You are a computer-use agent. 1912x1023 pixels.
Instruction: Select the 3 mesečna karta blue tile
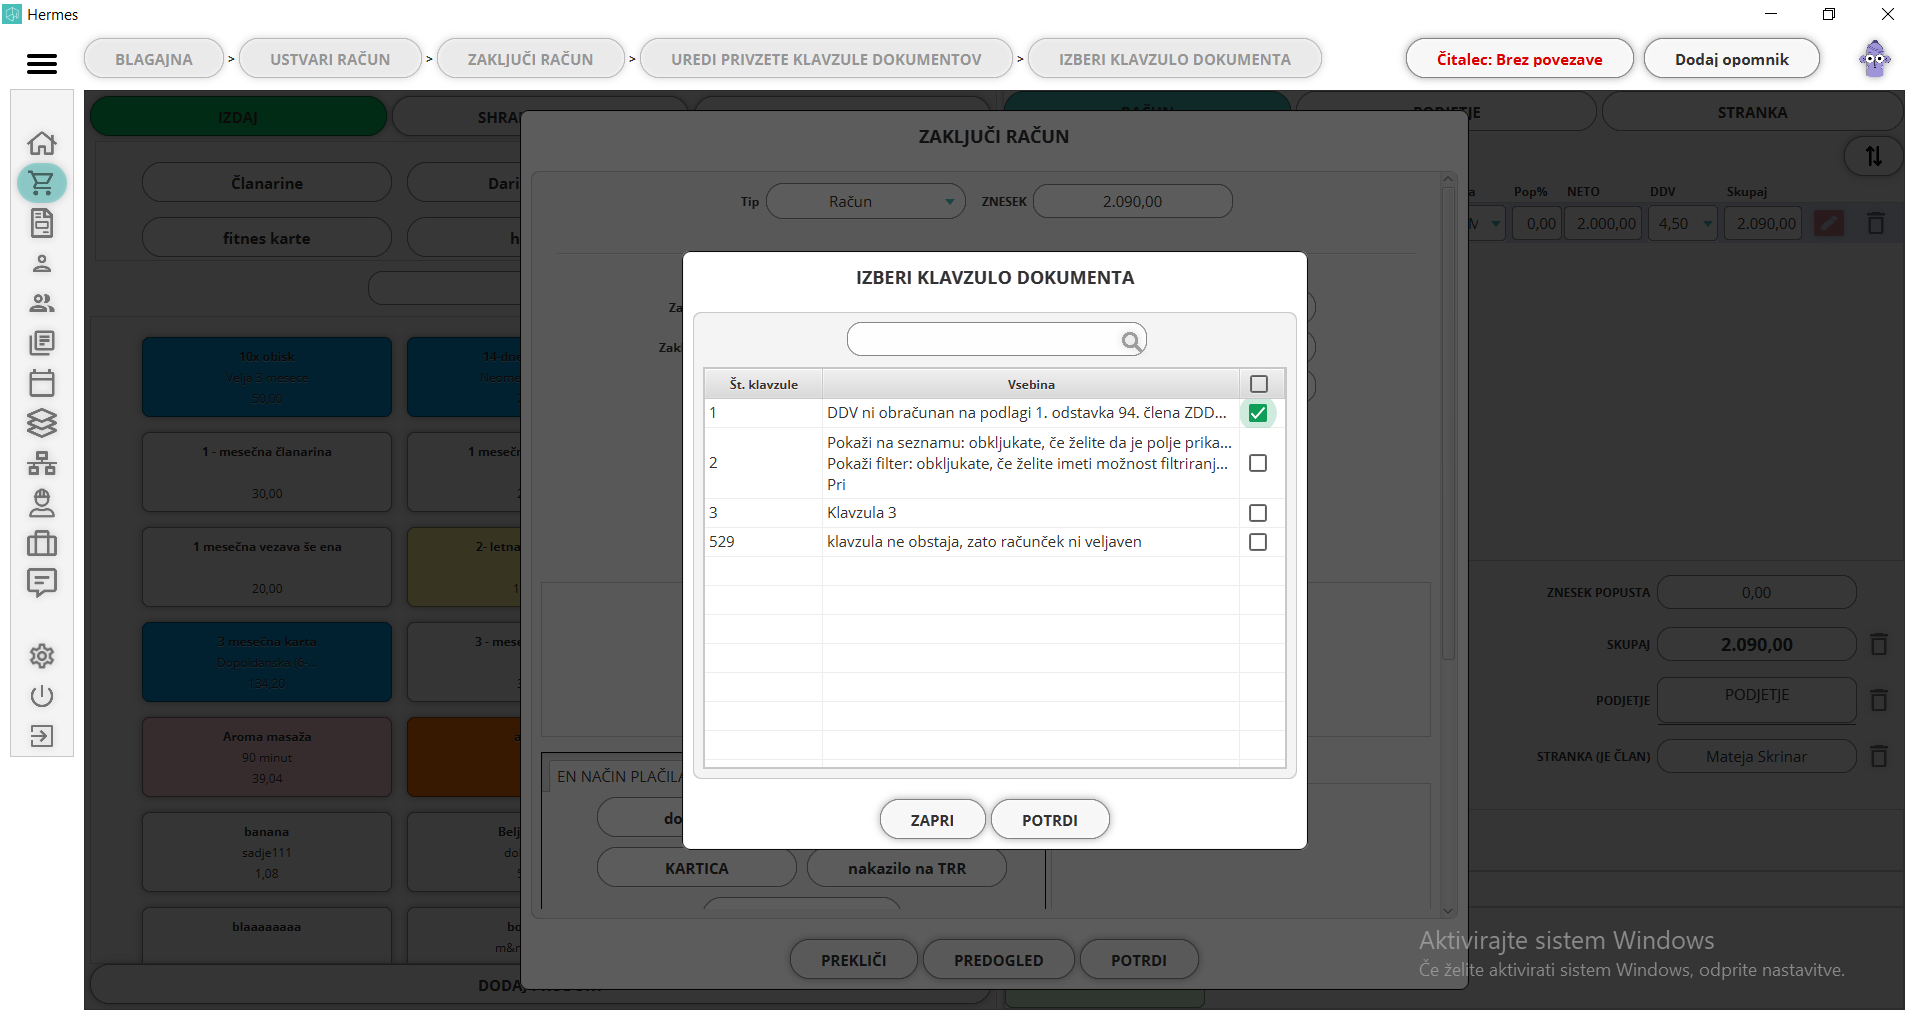267,662
